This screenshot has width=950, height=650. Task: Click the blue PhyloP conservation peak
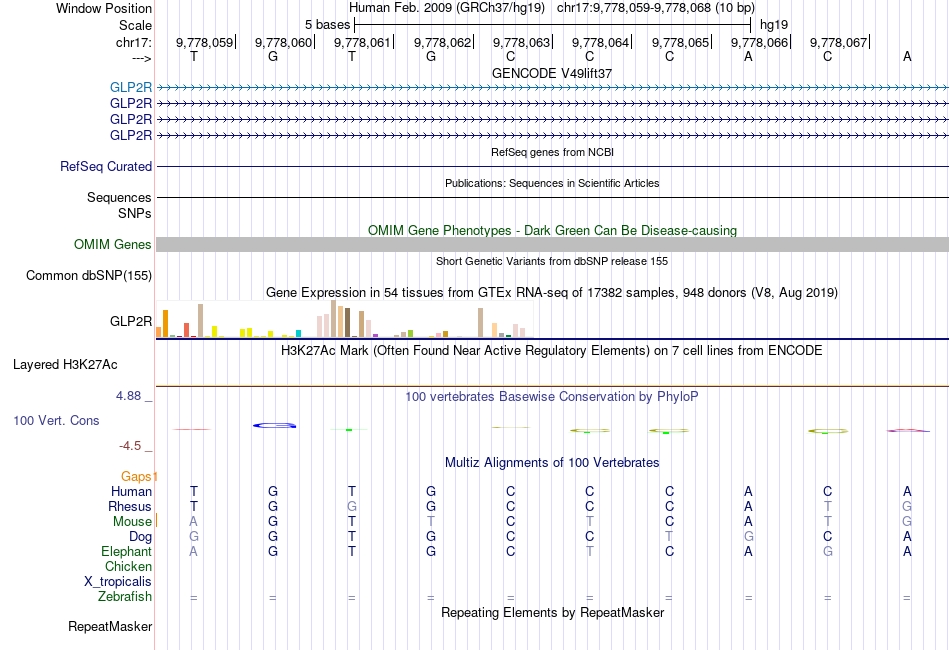[274, 426]
